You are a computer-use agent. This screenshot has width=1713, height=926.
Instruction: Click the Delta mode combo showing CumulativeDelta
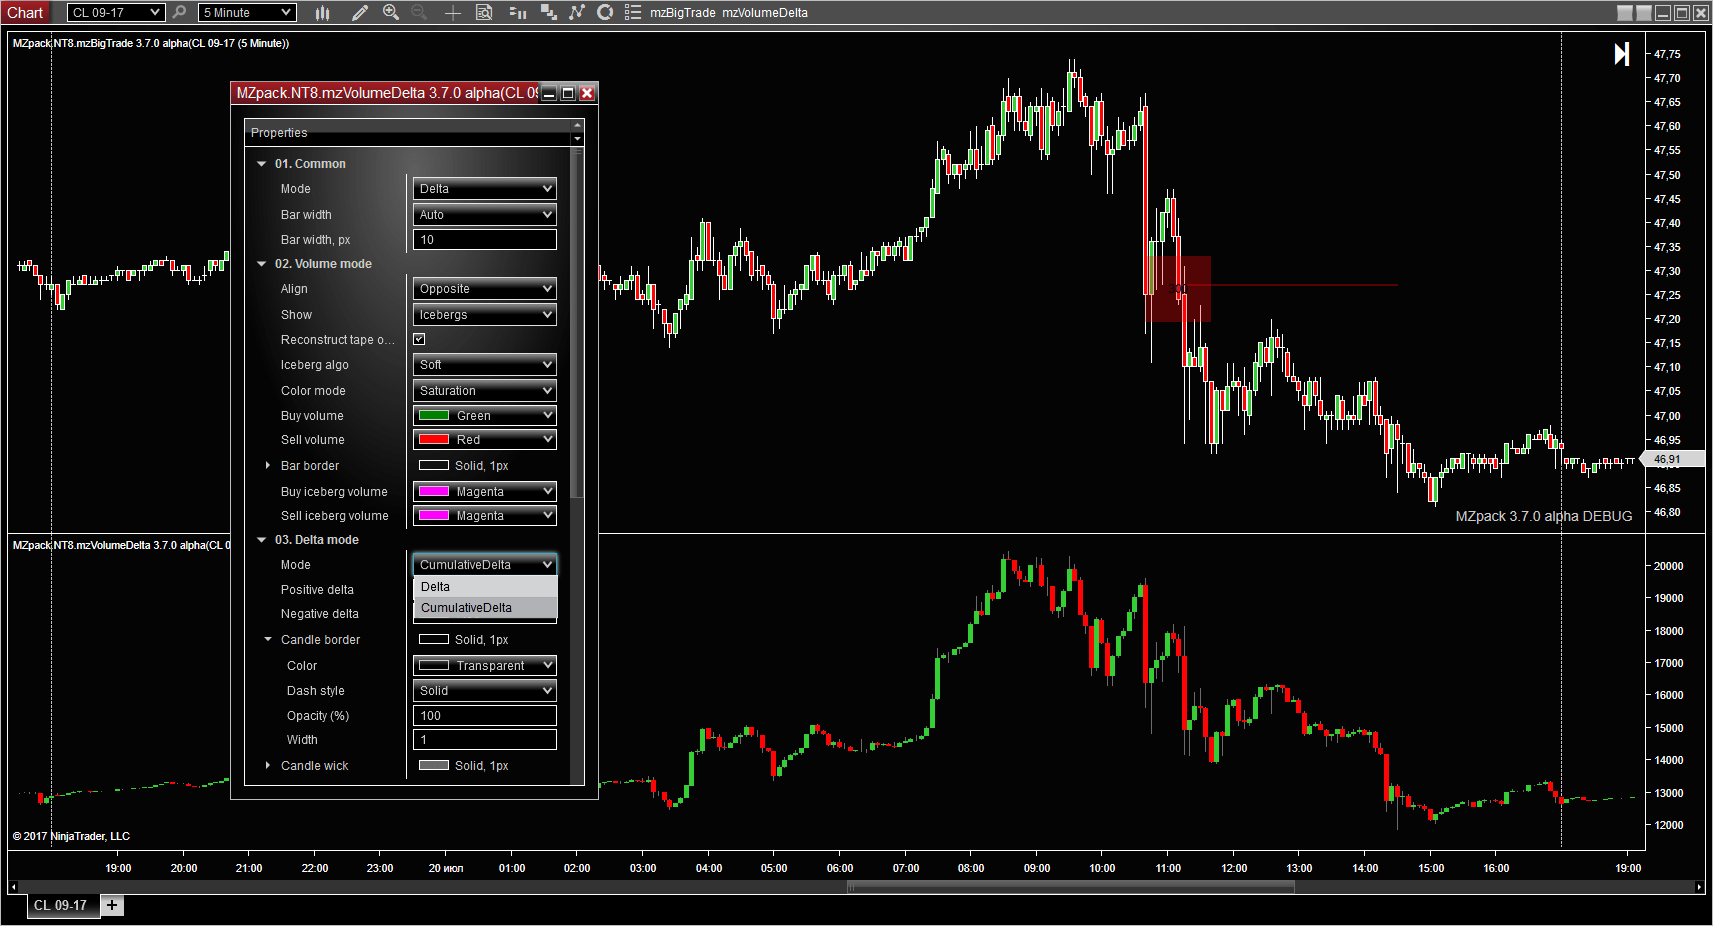pyautogui.click(x=485, y=564)
